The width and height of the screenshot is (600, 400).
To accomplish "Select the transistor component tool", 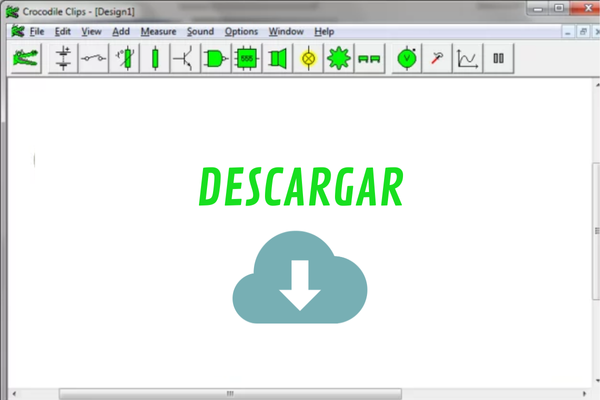I will point(185,58).
